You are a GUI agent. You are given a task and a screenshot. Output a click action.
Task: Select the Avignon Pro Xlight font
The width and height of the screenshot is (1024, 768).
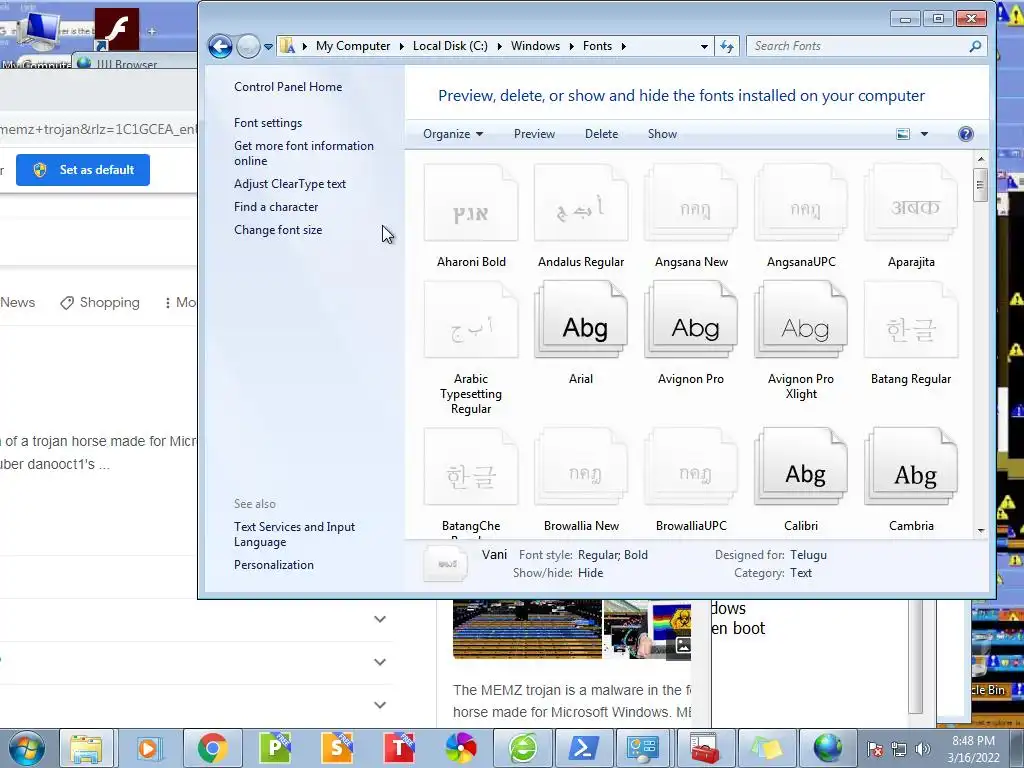[x=801, y=320]
